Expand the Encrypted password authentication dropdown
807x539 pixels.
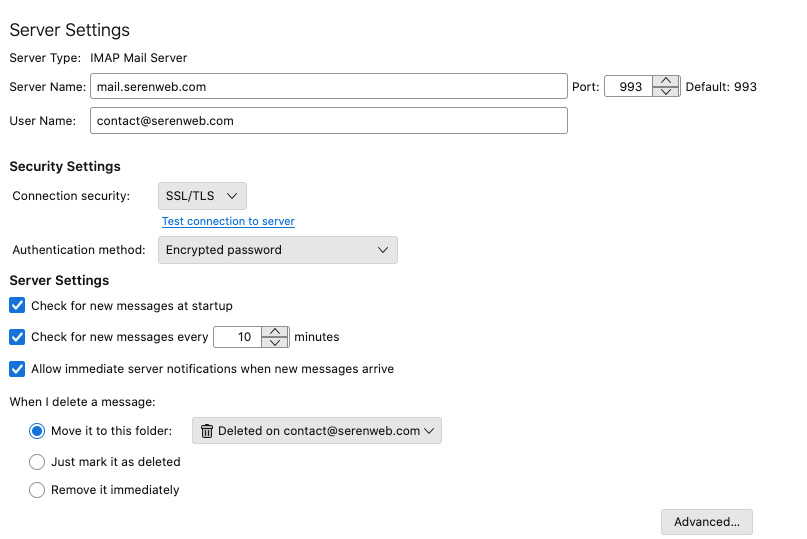tap(277, 250)
